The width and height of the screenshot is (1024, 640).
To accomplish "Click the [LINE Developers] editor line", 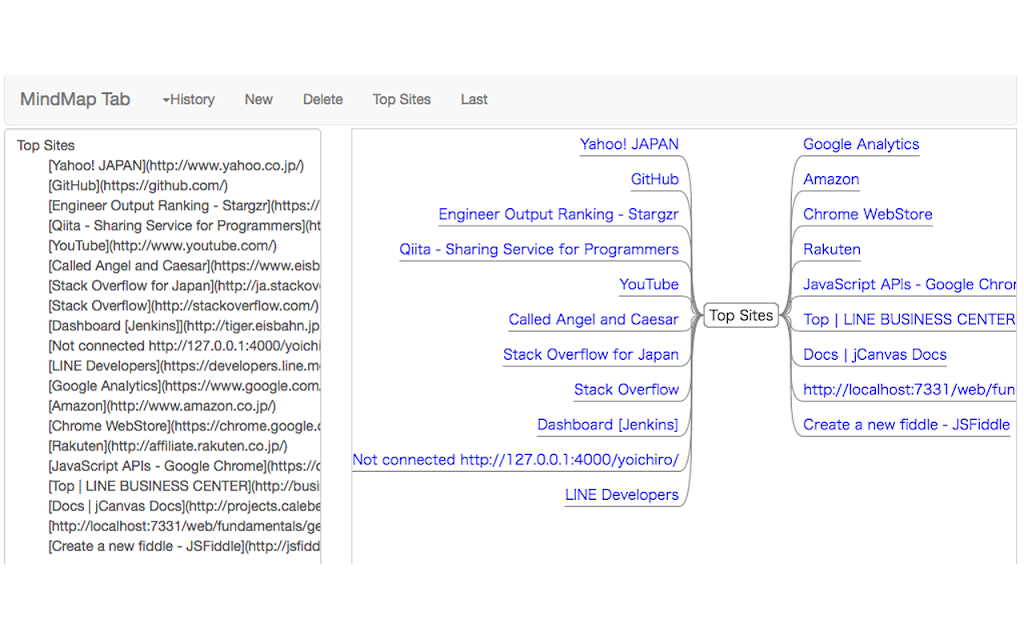I will [x=184, y=366].
